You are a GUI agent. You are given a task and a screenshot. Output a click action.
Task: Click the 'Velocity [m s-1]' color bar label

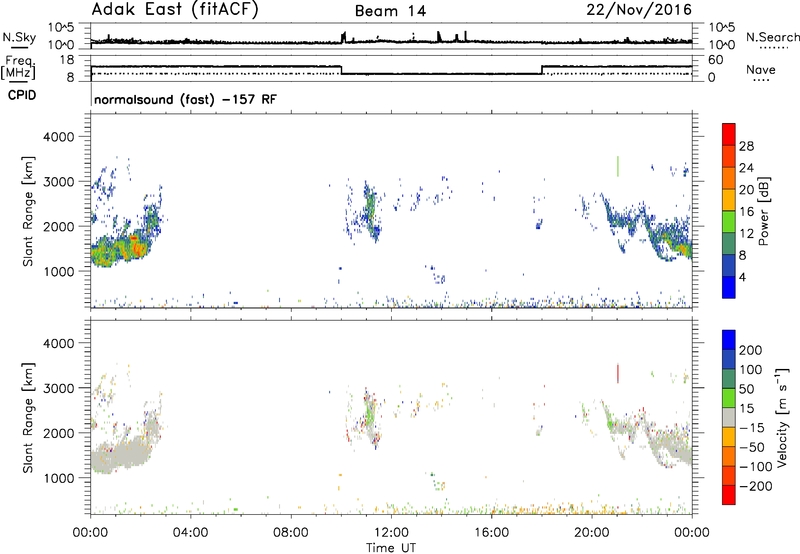781,417
